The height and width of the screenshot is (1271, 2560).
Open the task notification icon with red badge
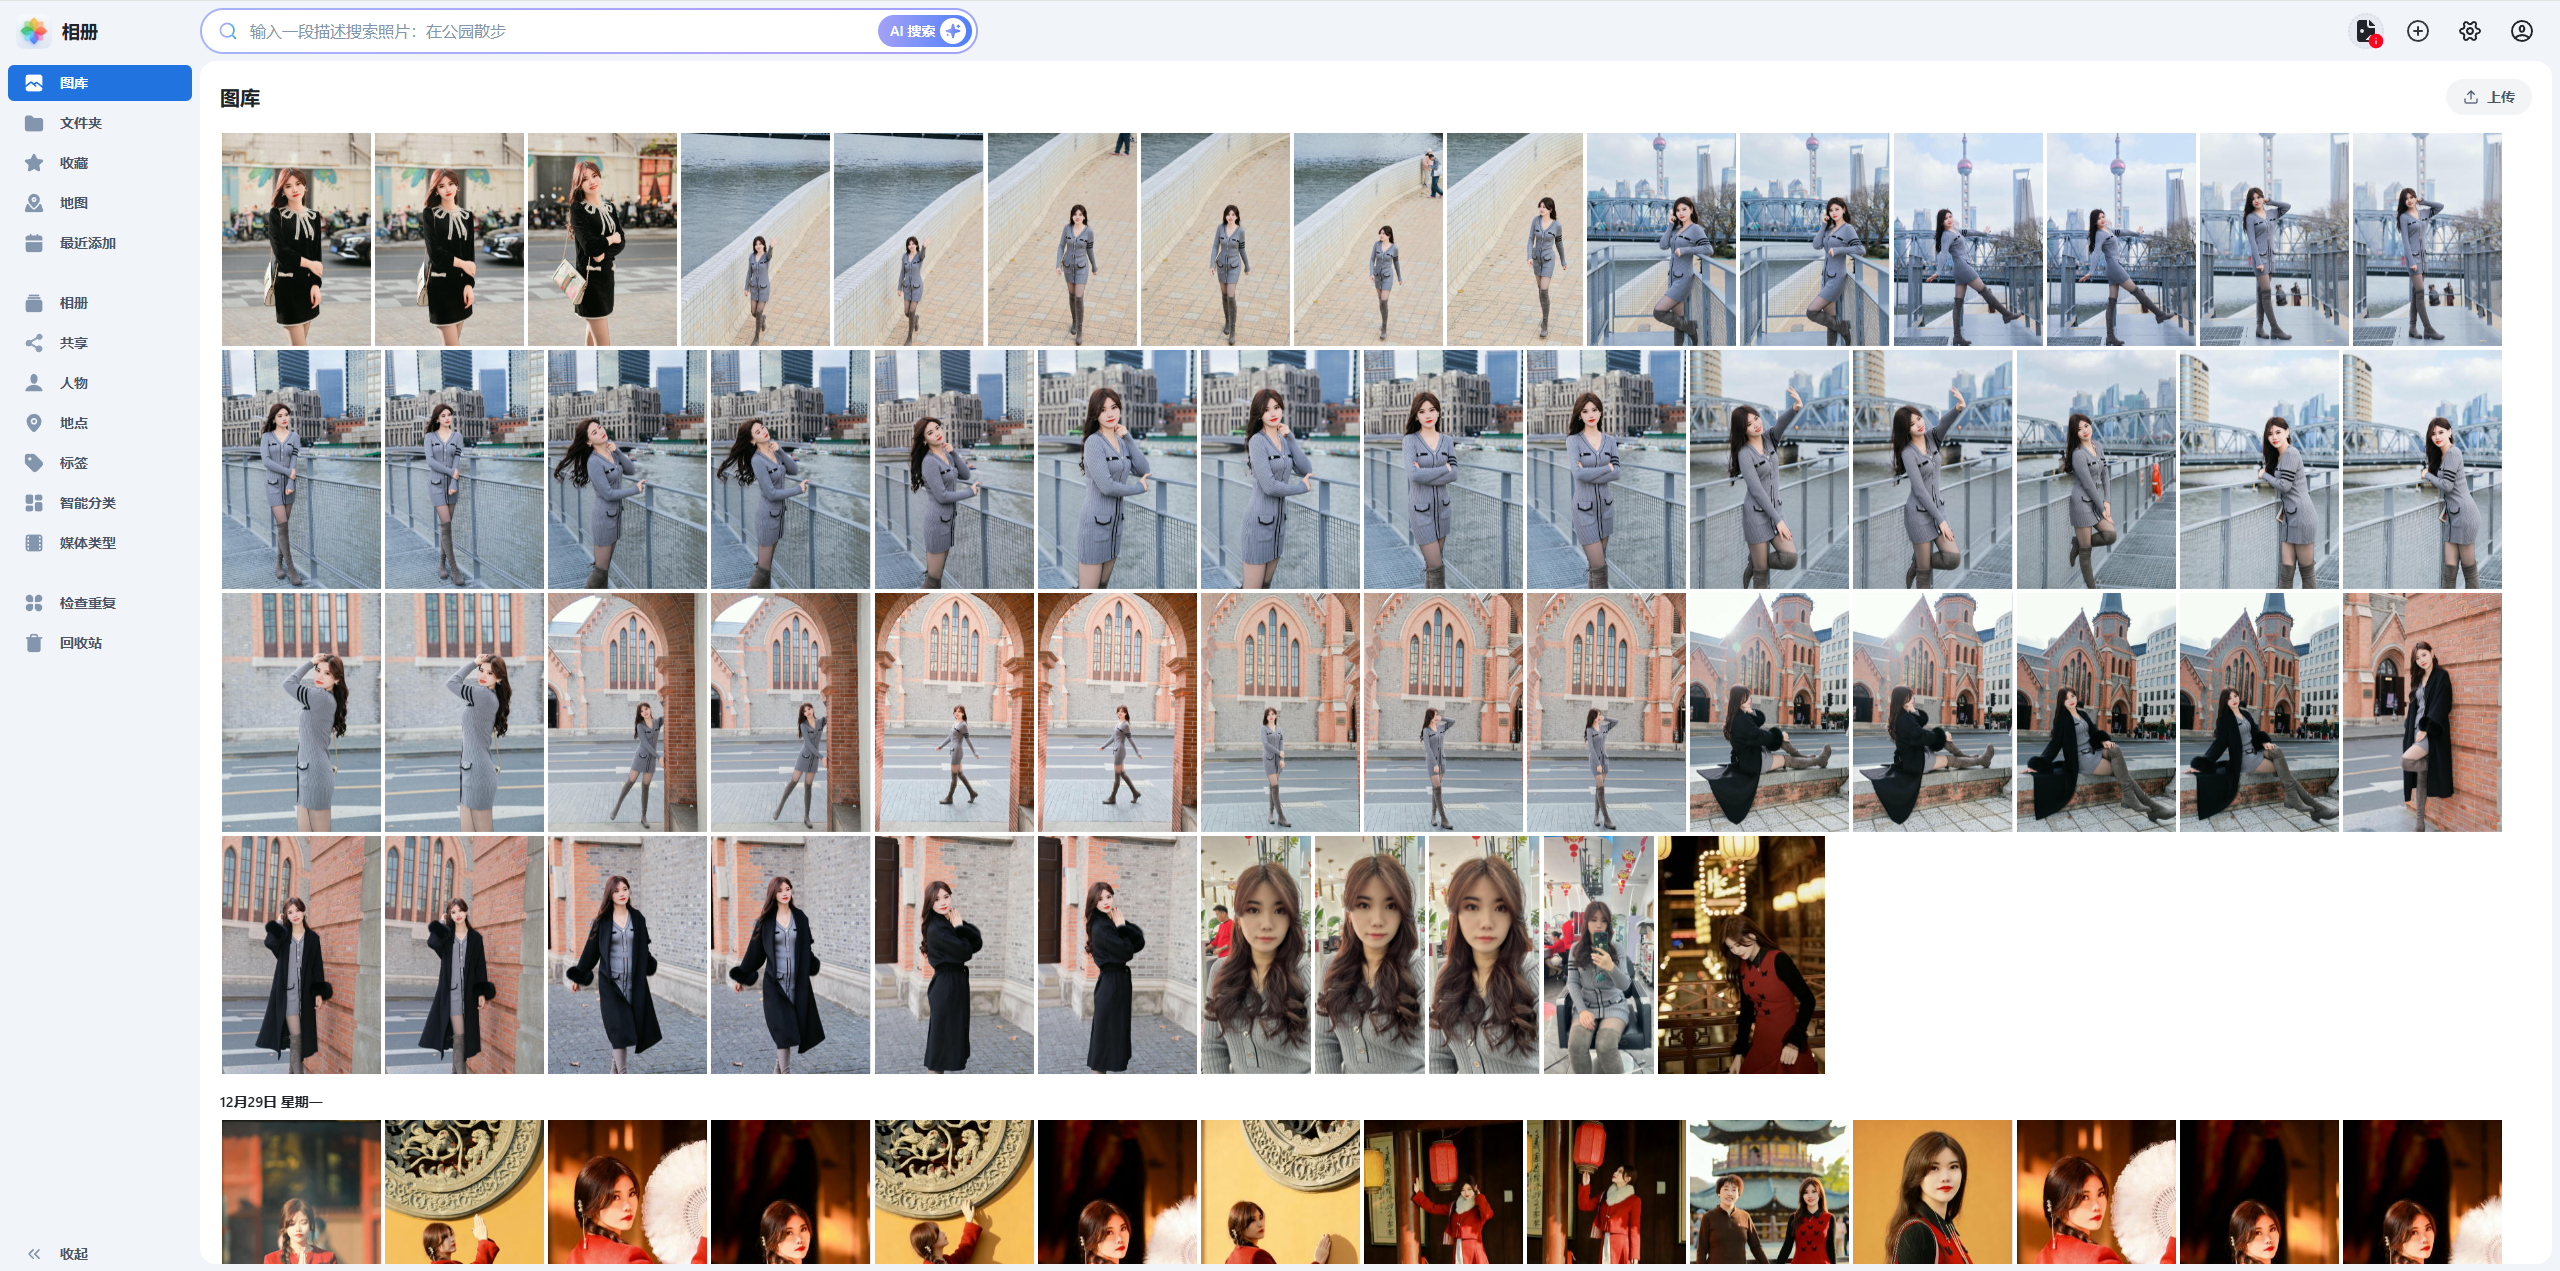(x=2366, y=31)
